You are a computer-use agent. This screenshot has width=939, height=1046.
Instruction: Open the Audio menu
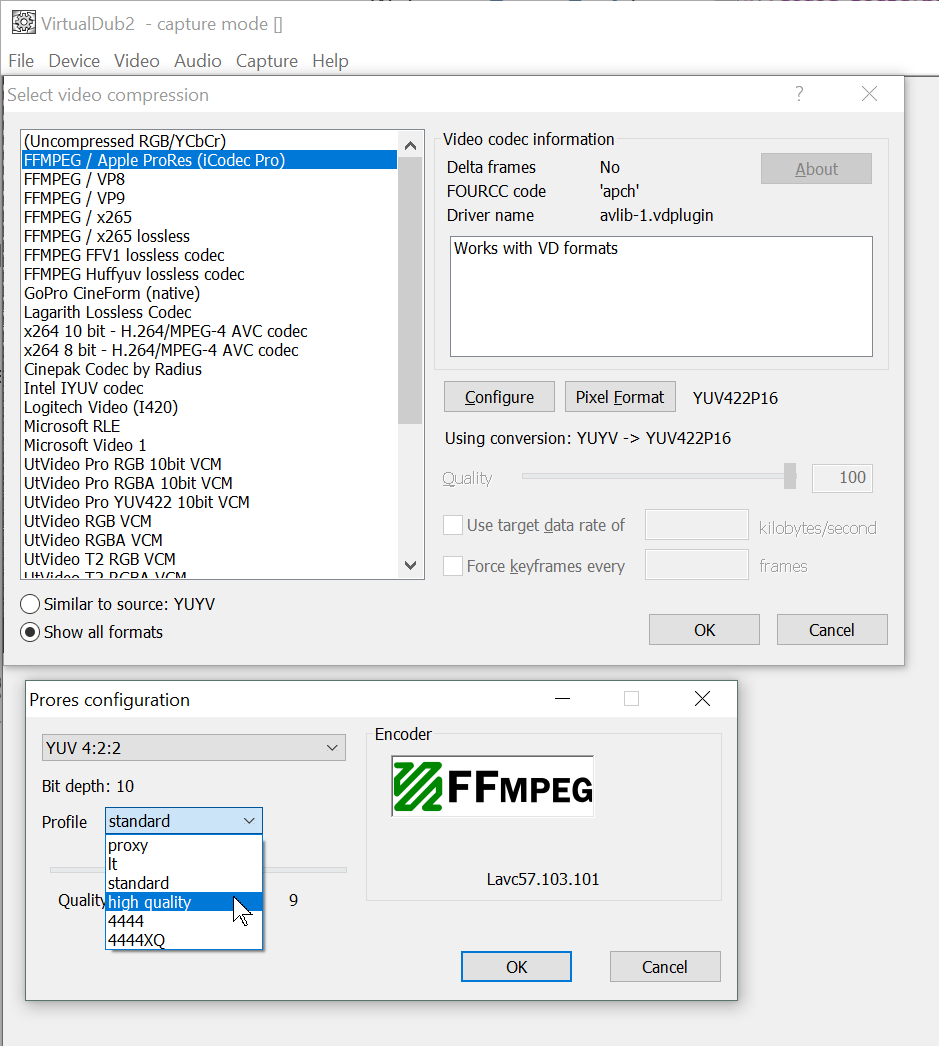click(x=197, y=61)
